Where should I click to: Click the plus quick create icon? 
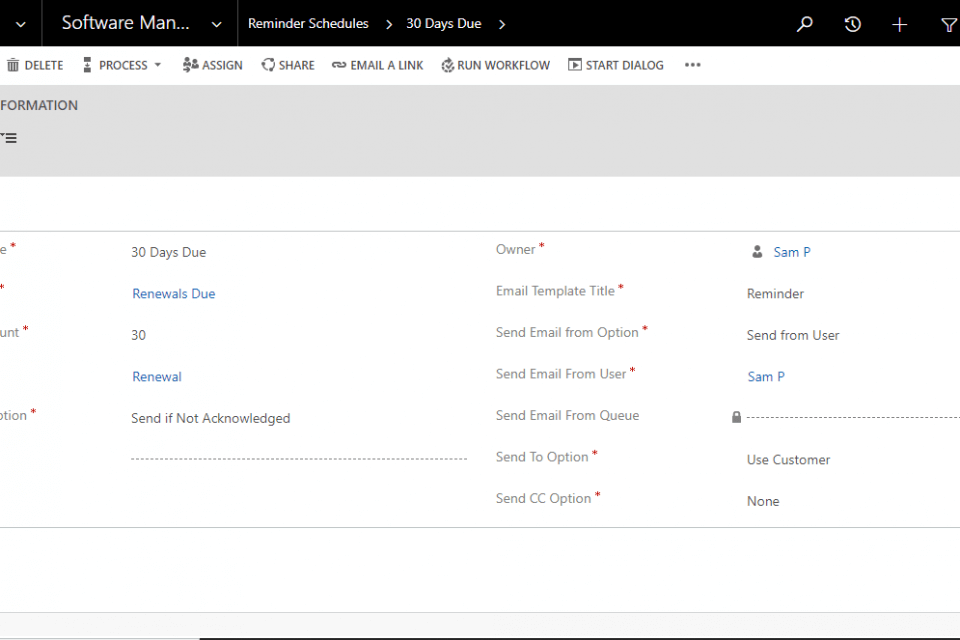(x=899, y=24)
